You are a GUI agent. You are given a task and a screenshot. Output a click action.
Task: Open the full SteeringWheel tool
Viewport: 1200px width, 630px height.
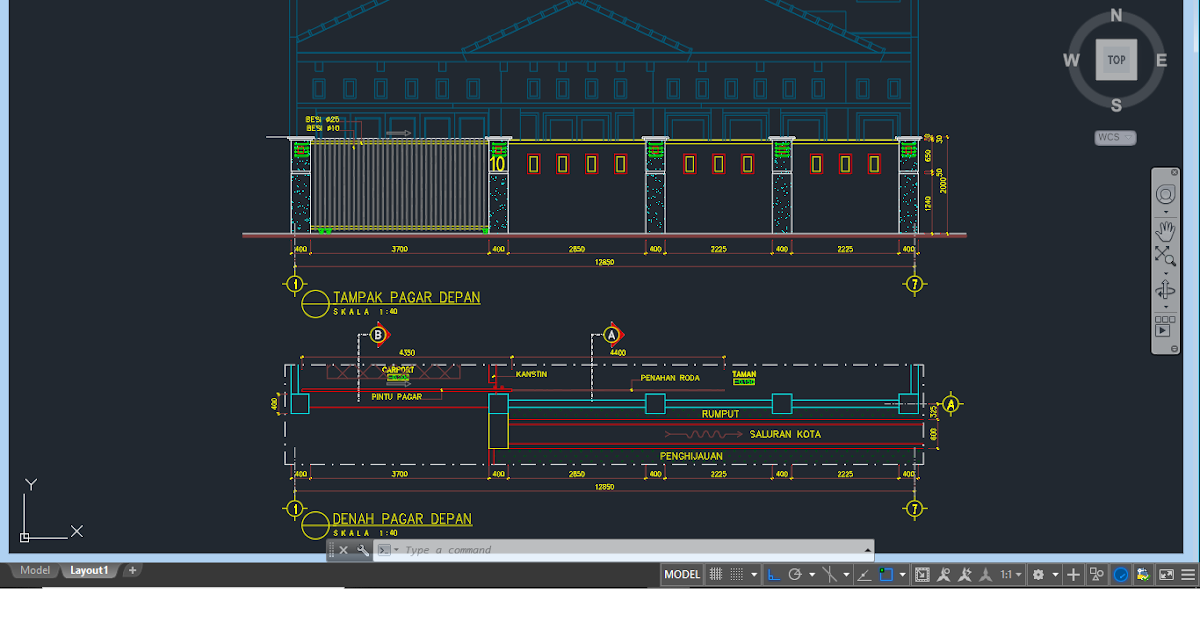(x=1166, y=194)
